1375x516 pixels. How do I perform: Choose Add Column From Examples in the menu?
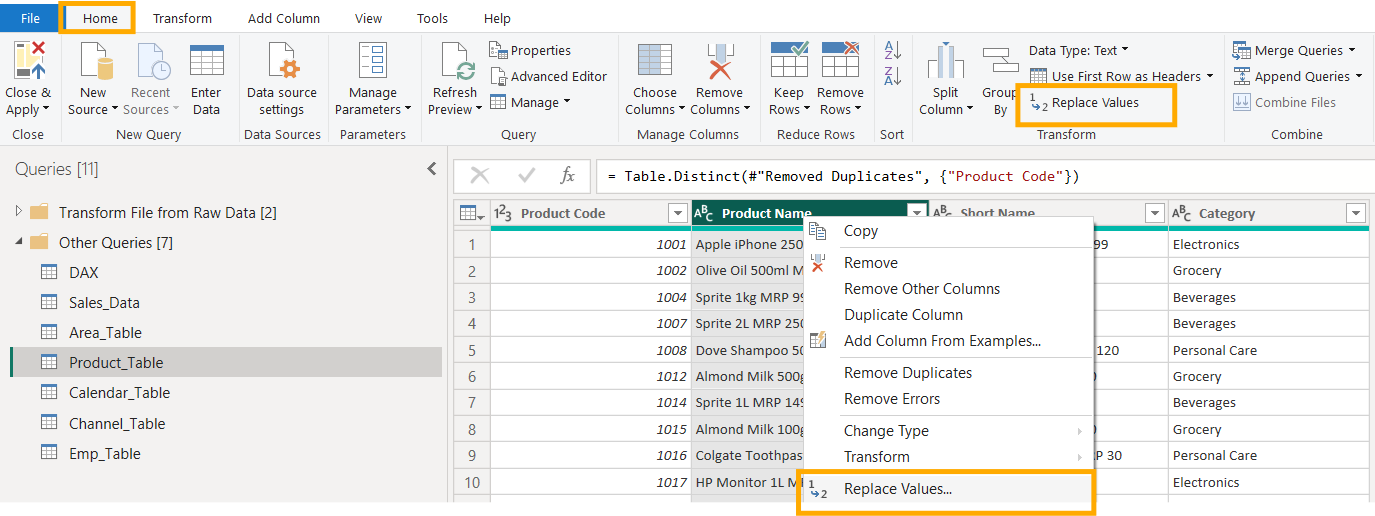[x=942, y=341]
